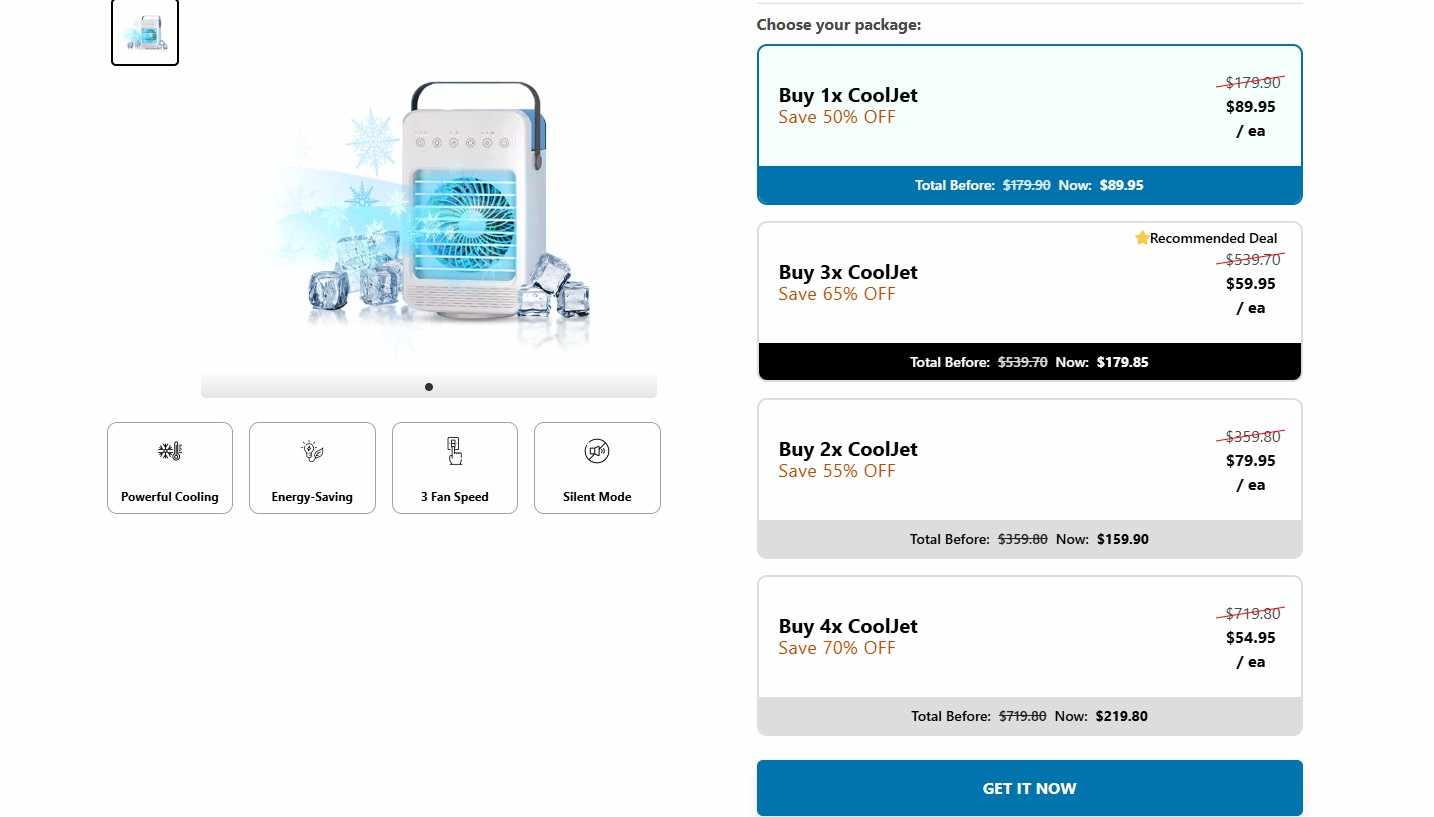Click the Recommended Deal star icon
This screenshot has height=817, width=1434.
point(1142,238)
